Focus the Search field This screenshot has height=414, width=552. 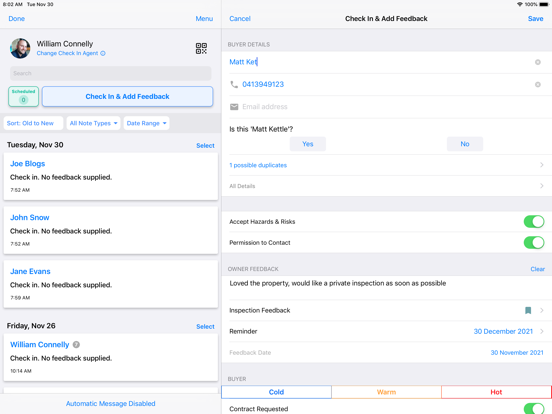111,73
